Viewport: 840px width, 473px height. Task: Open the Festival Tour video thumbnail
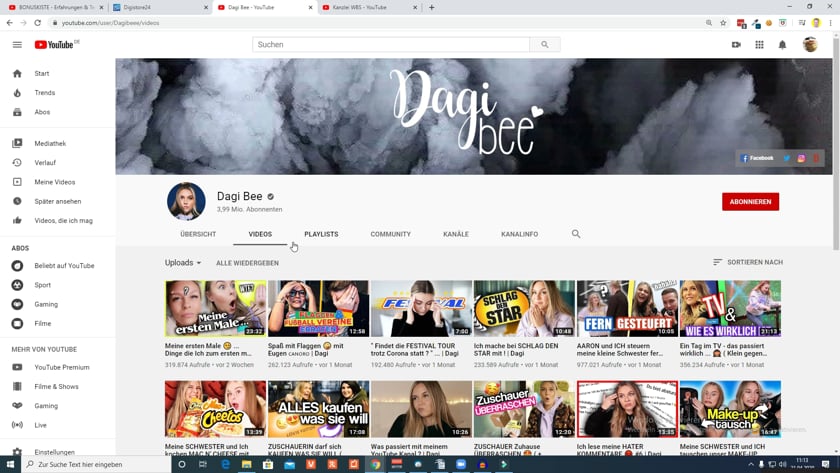[421, 309]
